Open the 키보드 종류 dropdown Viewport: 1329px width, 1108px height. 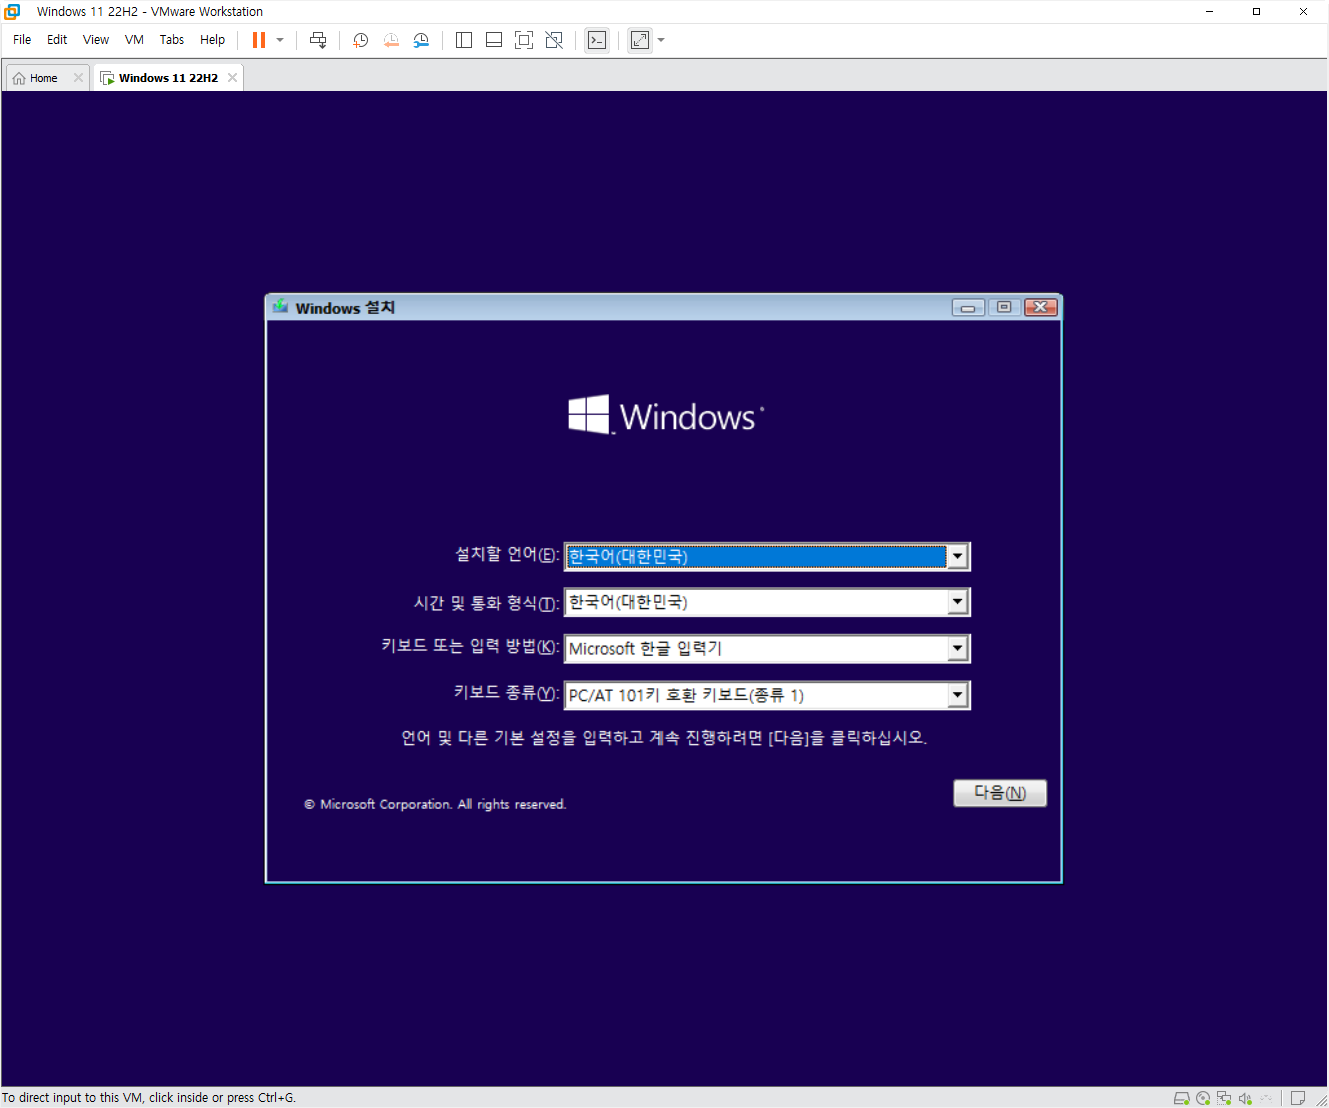pyautogui.click(x=957, y=695)
